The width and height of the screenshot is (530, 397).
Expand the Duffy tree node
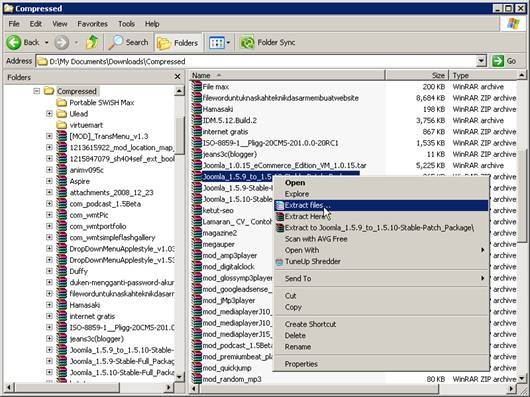(49, 271)
